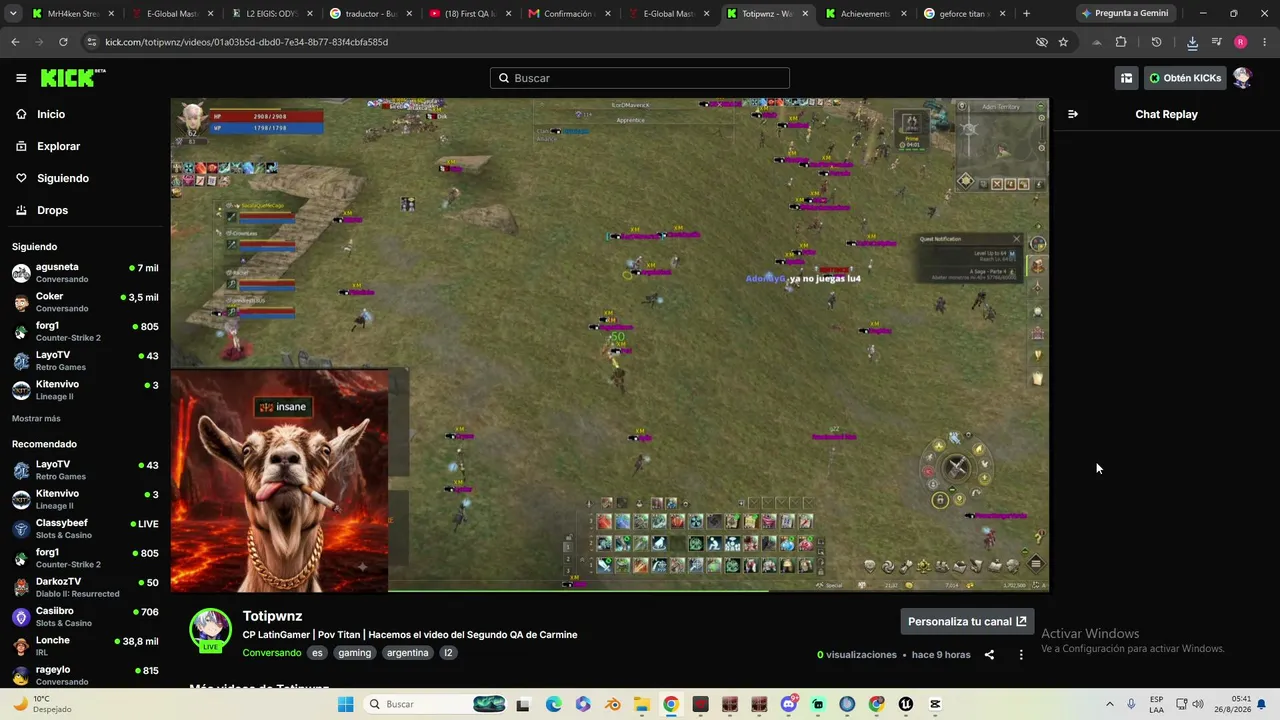Open the Totipwnz channel name link
Screen dimensions: 1280x720
(x=272, y=616)
